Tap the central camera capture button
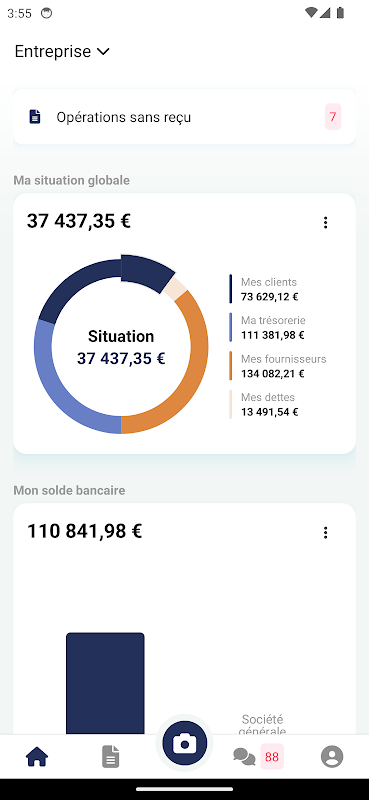Viewport: 369px width, 800px height. 184,743
